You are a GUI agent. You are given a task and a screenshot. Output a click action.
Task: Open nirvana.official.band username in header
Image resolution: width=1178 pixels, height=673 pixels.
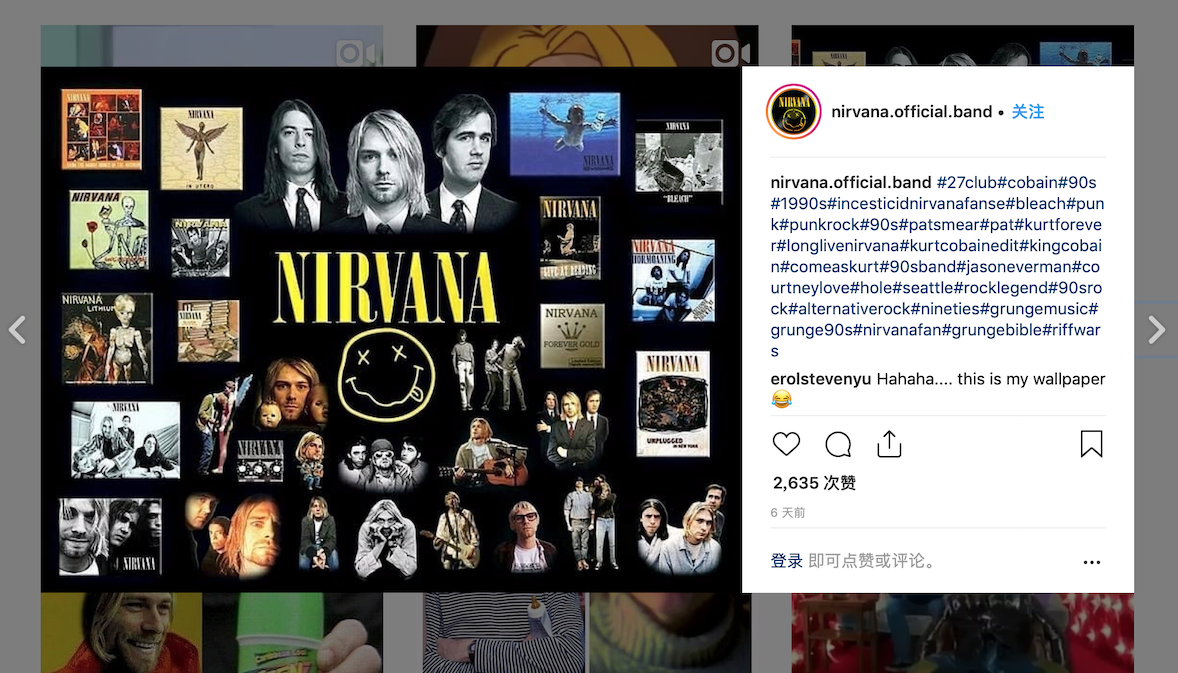point(911,112)
